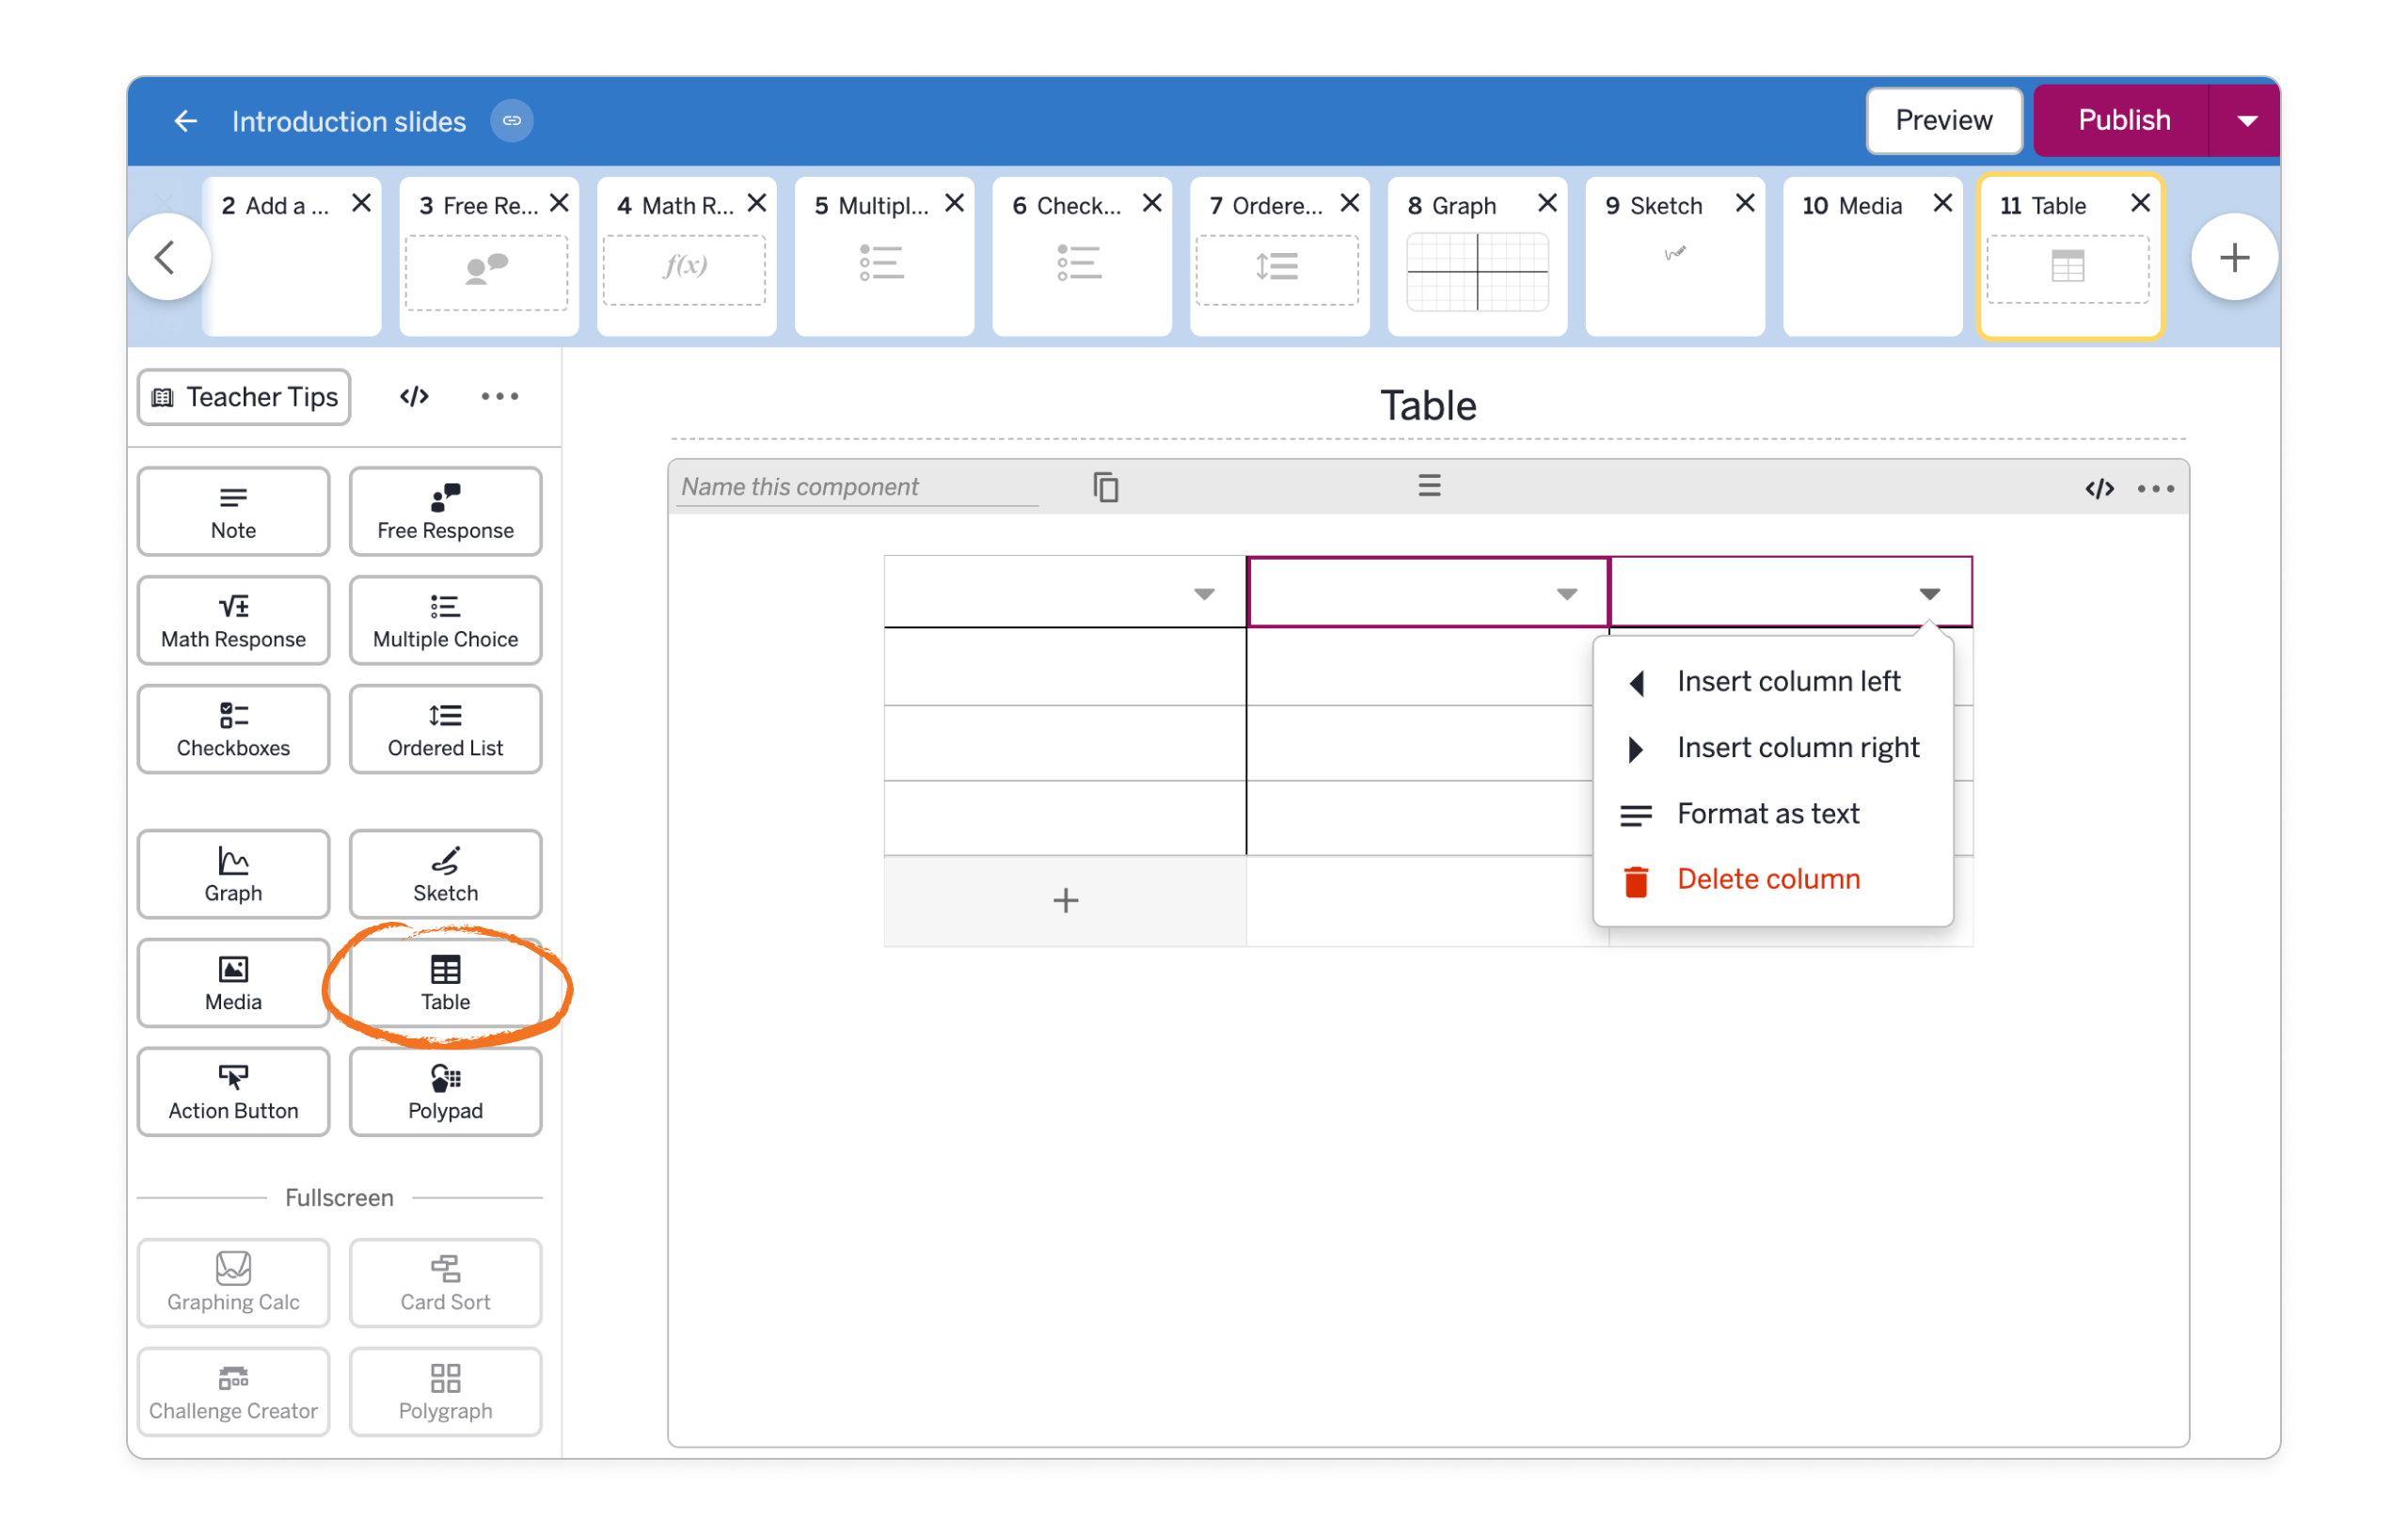The image size is (2408, 1535).
Task: Switch to slide 2 Add a...
Action: [x=290, y=257]
